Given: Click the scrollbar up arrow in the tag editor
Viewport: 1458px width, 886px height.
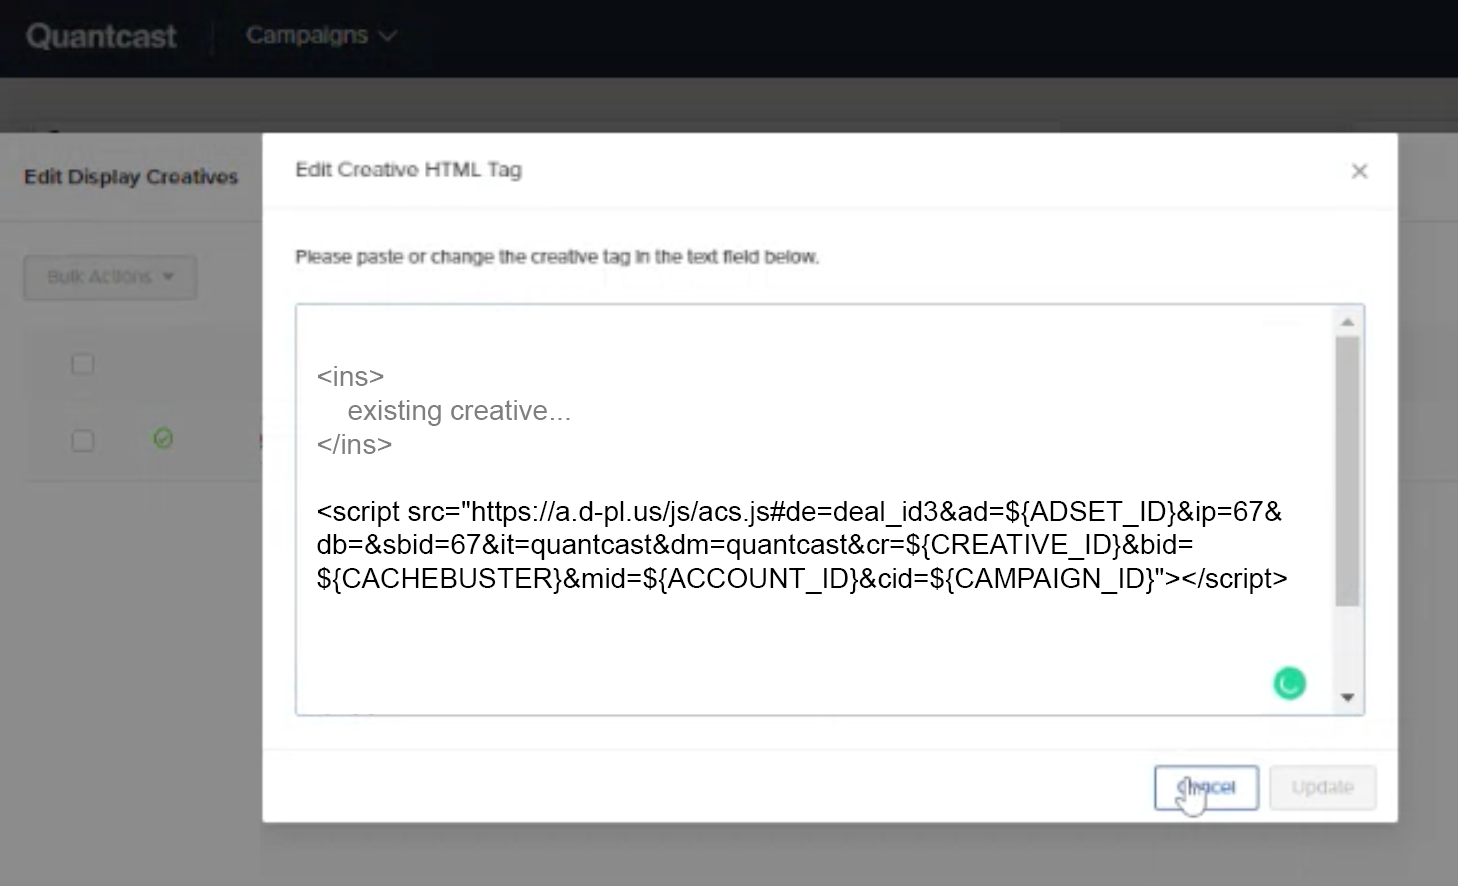Looking at the screenshot, I should [x=1347, y=319].
